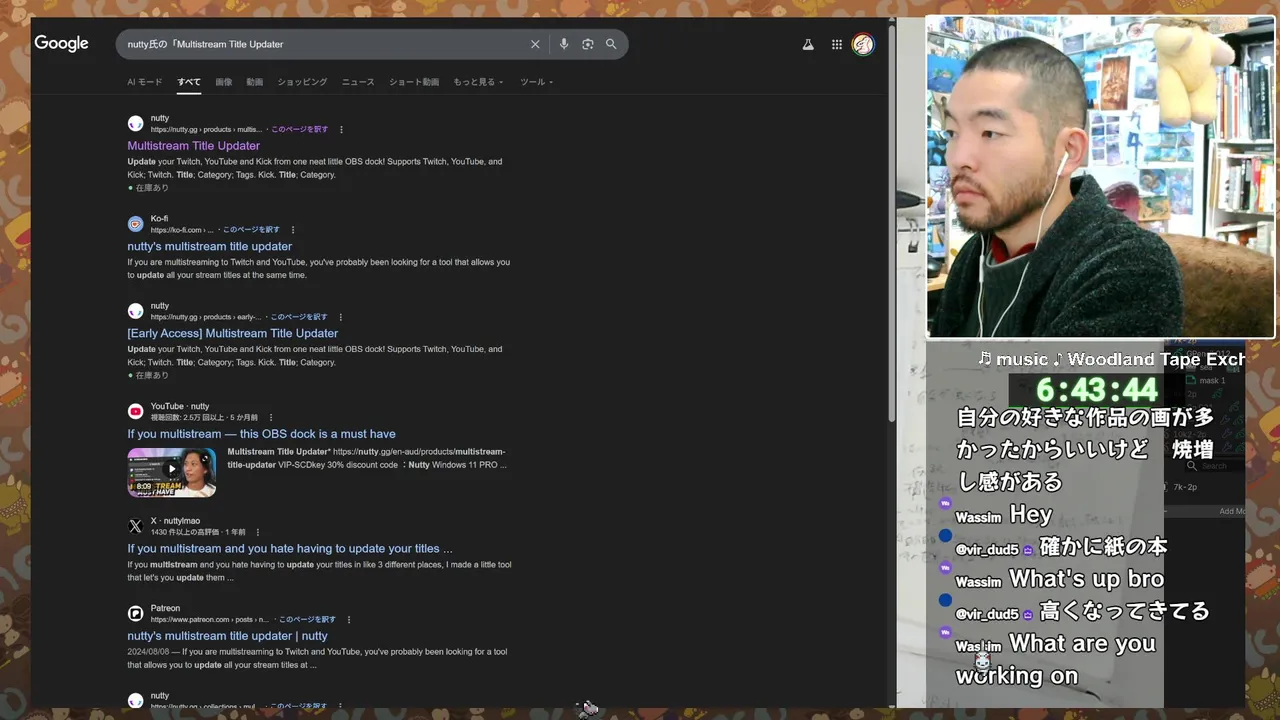Translate the first nutty.gg result page
This screenshot has height=720, width=1280.
point(299,129)
